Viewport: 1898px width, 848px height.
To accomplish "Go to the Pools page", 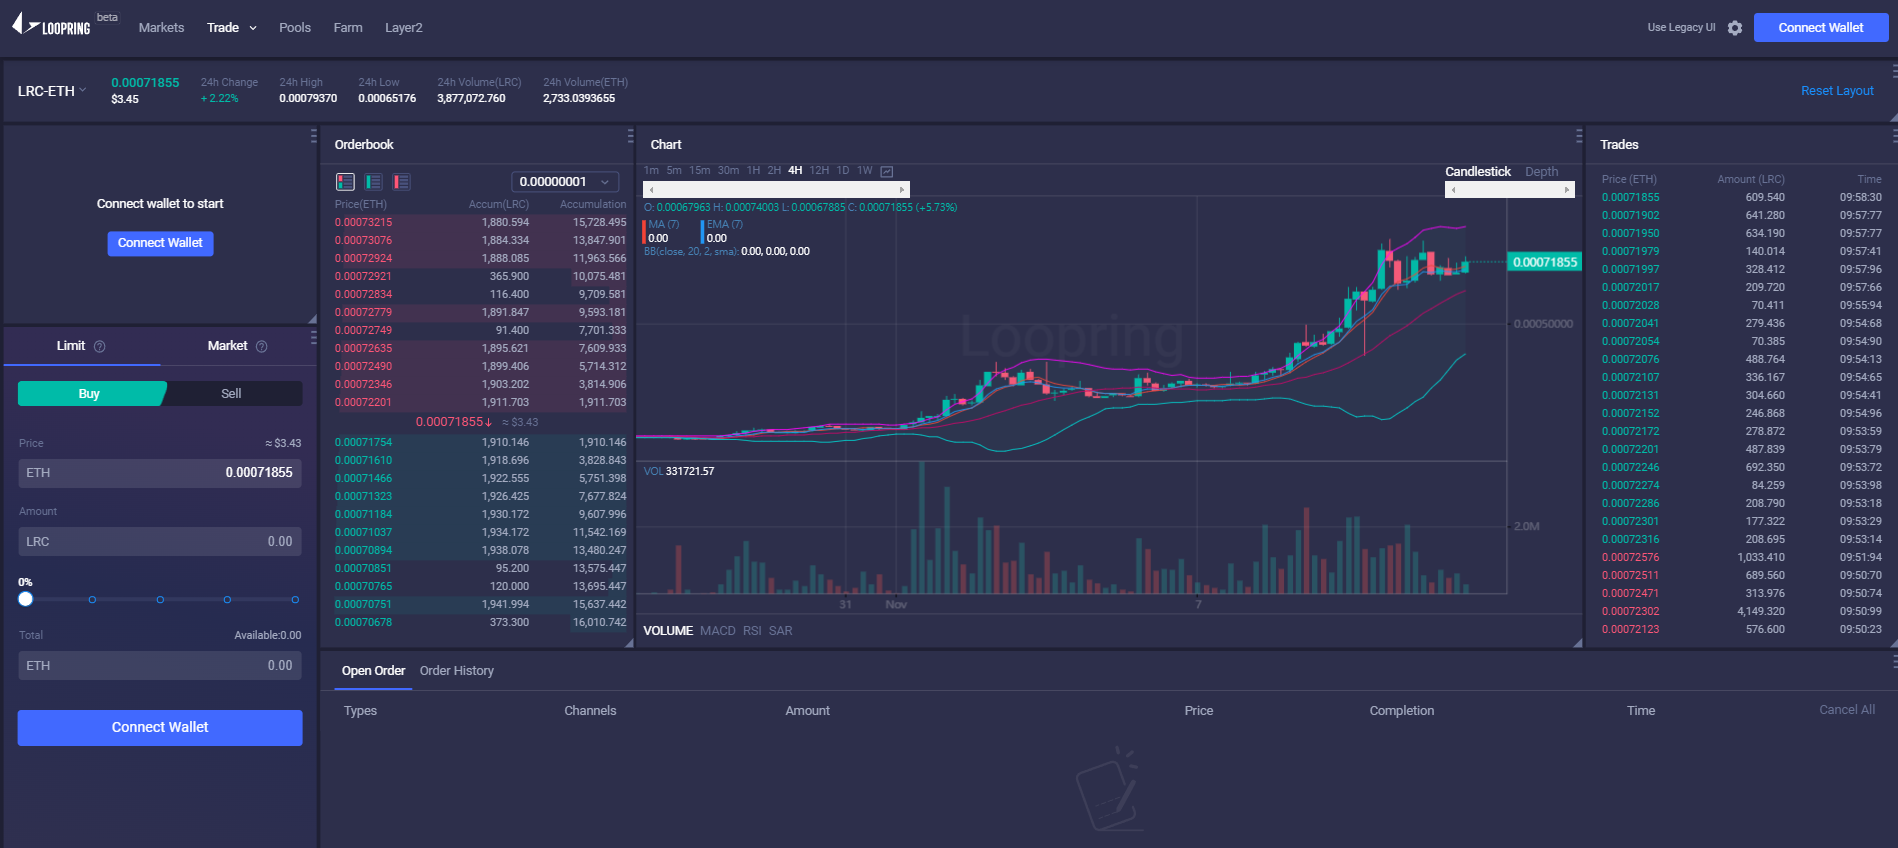I will point(295,28).
